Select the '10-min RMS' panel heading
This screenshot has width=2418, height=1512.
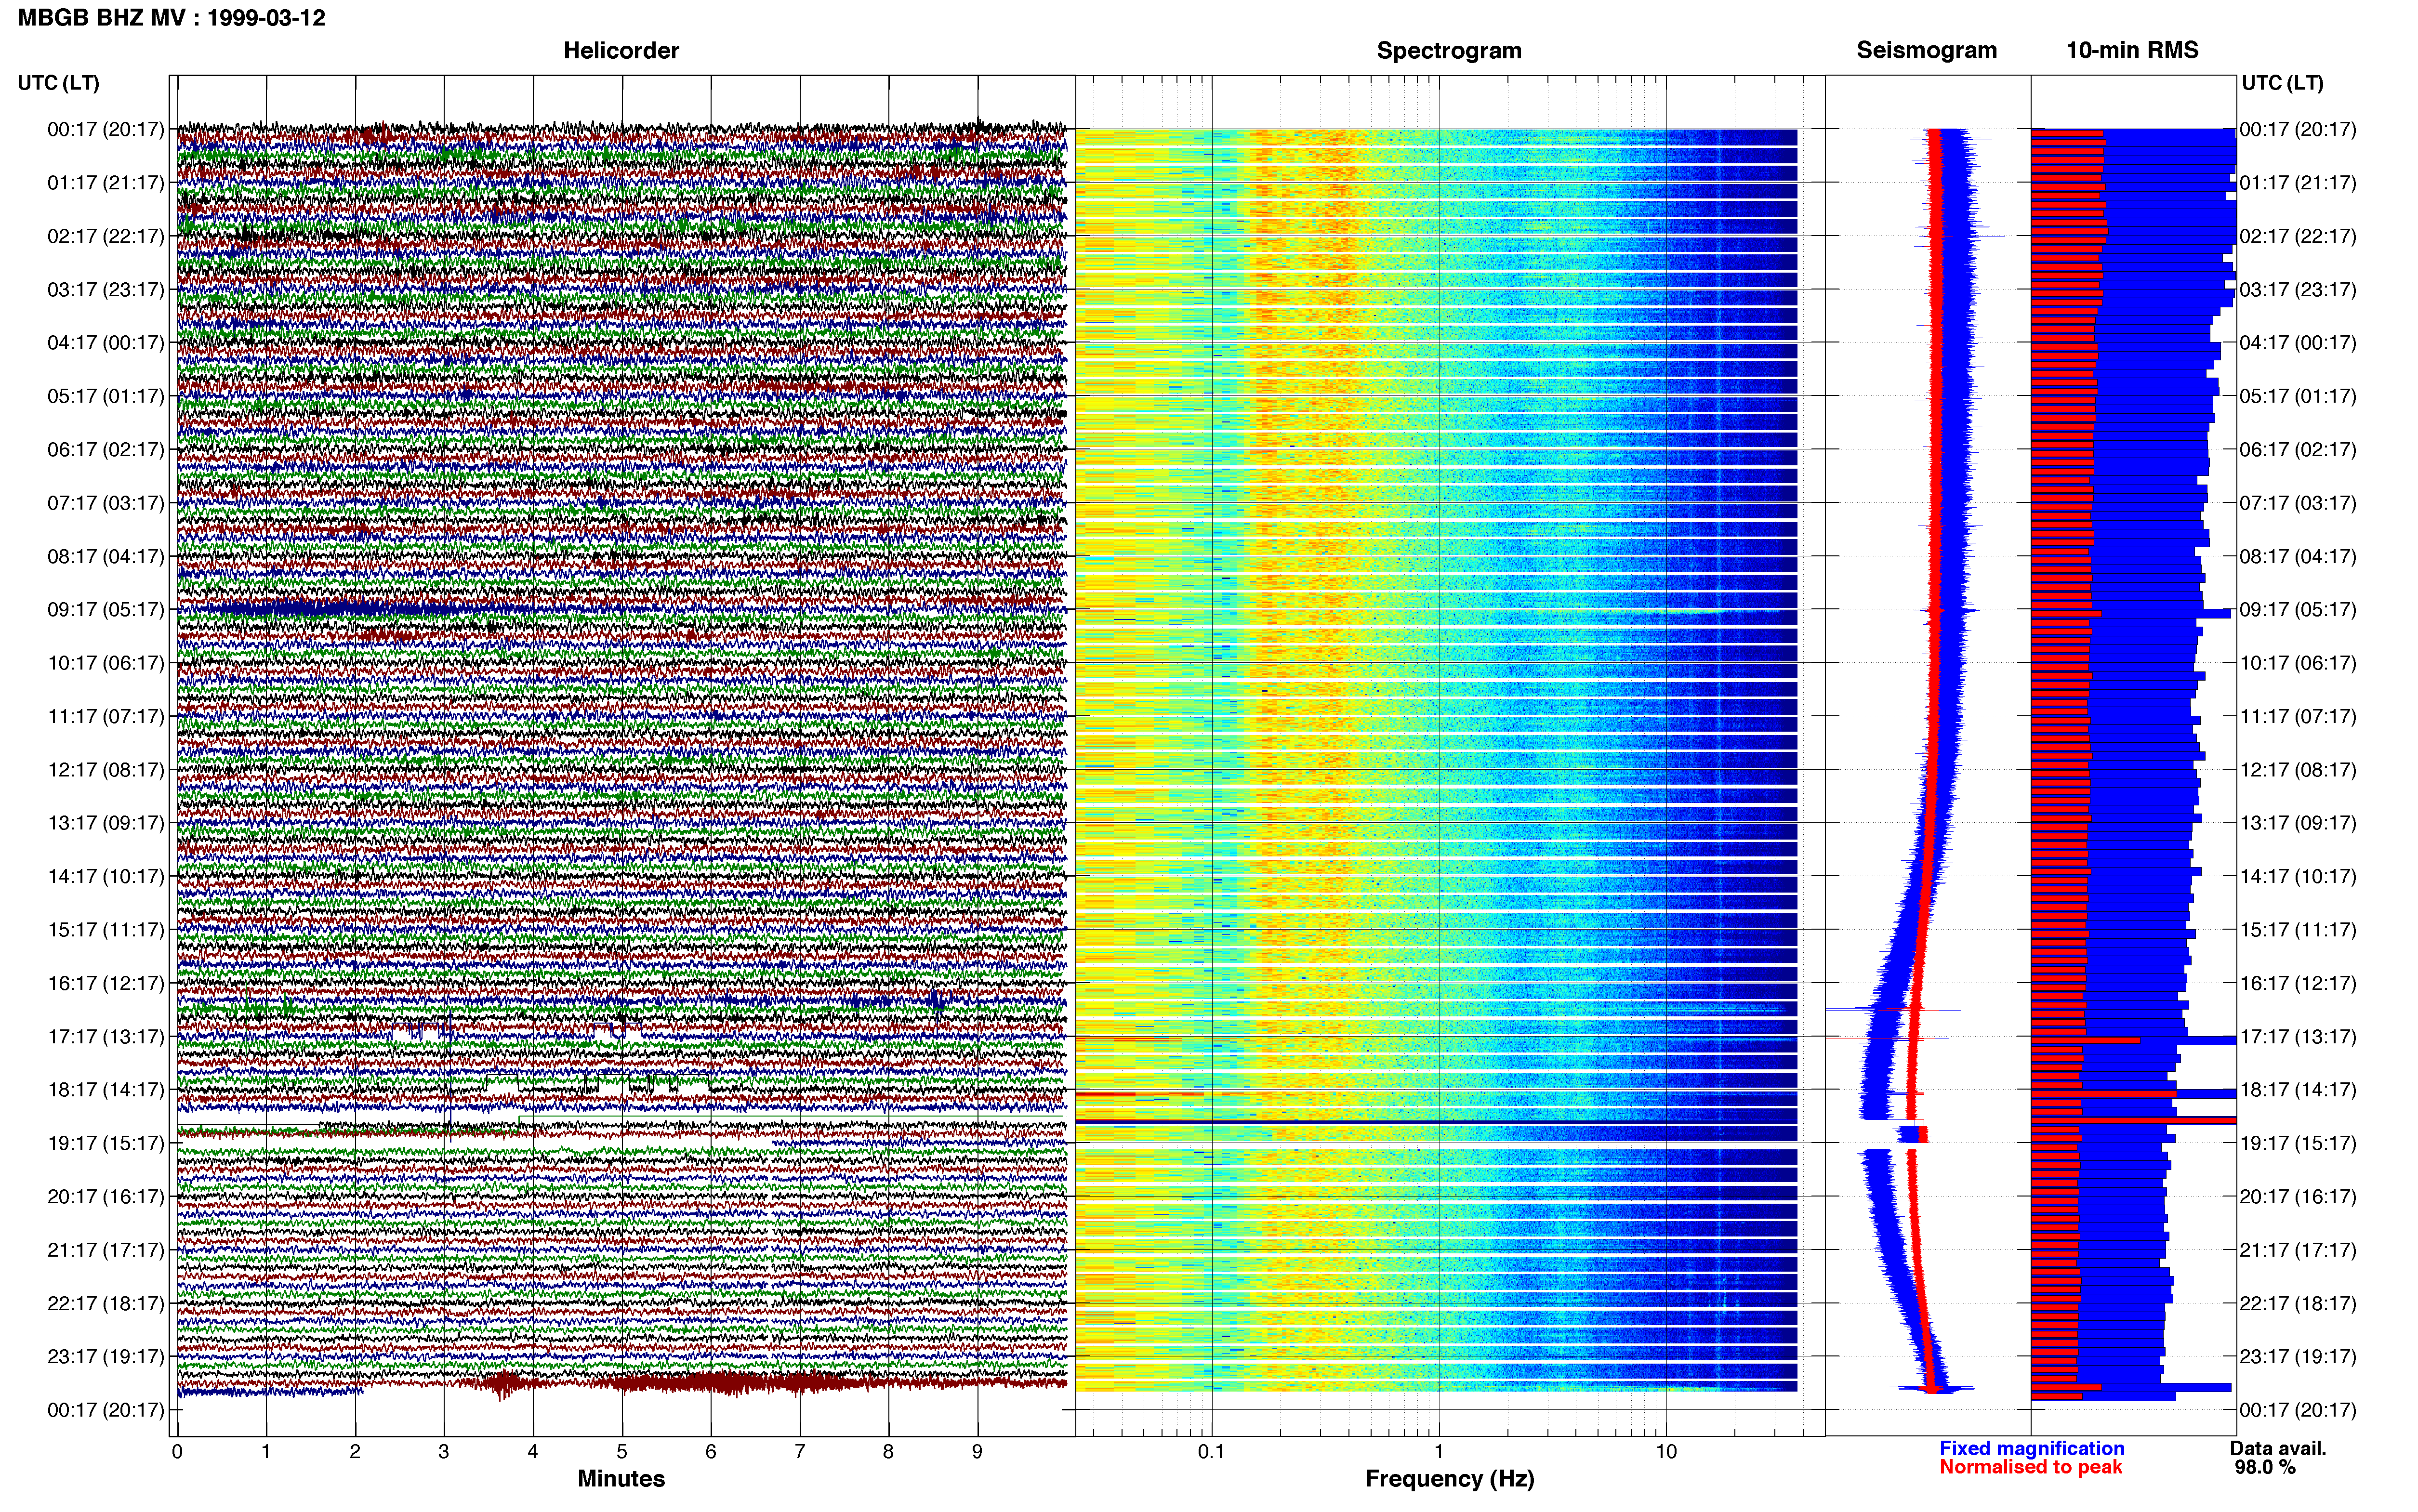2132,50
